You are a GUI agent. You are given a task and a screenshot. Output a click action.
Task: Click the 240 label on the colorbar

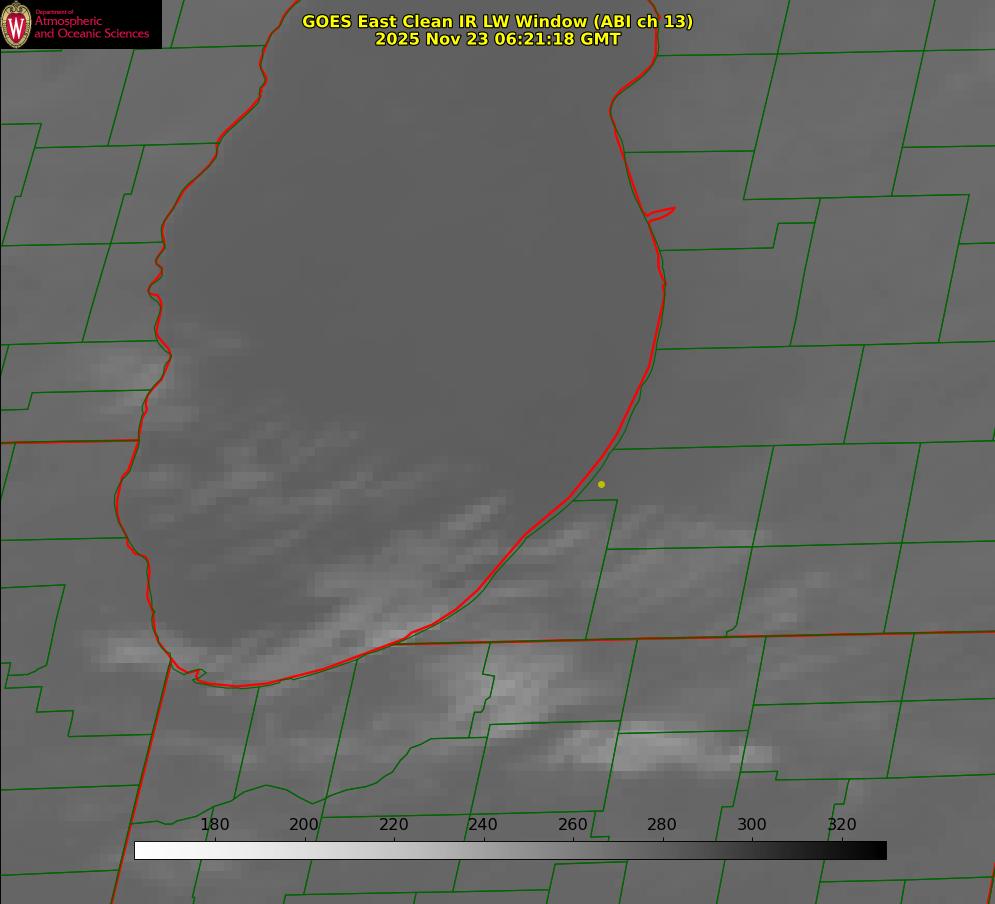483,825
